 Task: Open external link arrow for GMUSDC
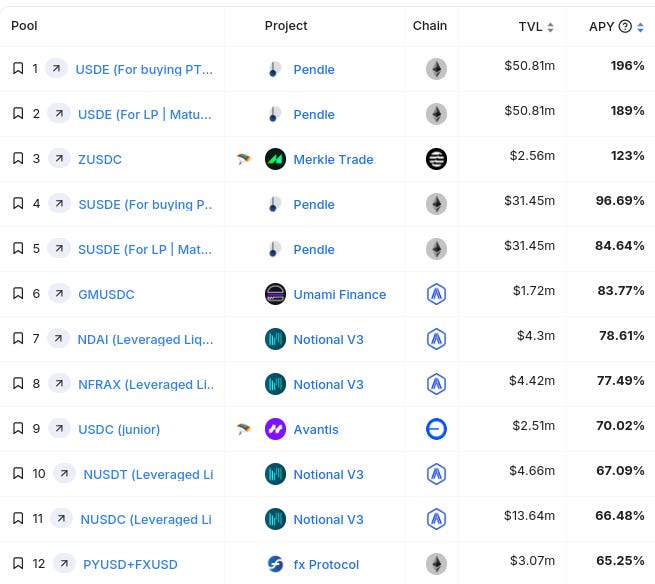(59, 293)
